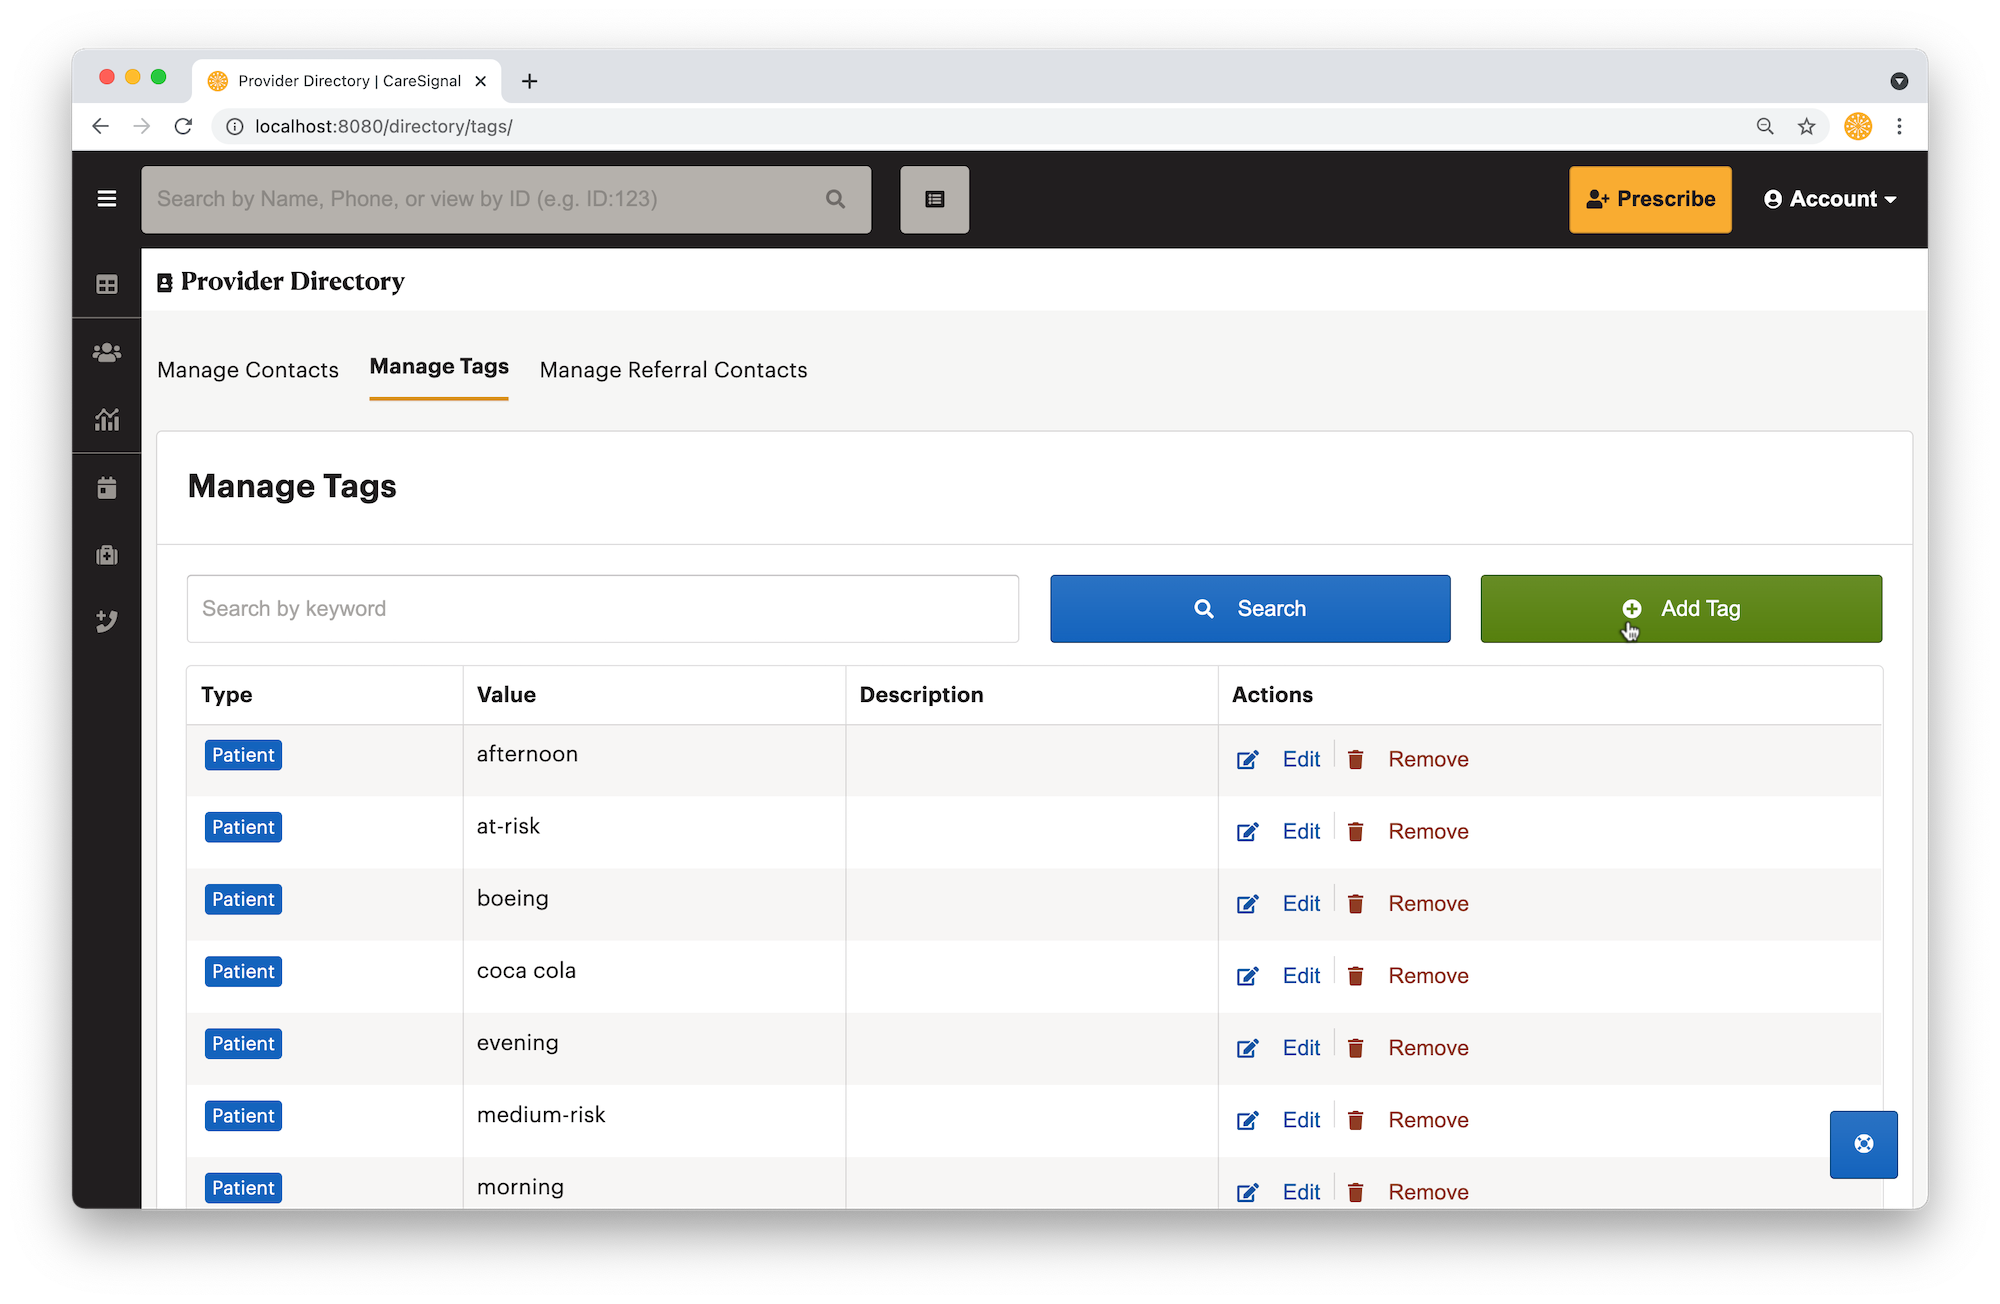Click the blue Search button

coord(1250,608)
